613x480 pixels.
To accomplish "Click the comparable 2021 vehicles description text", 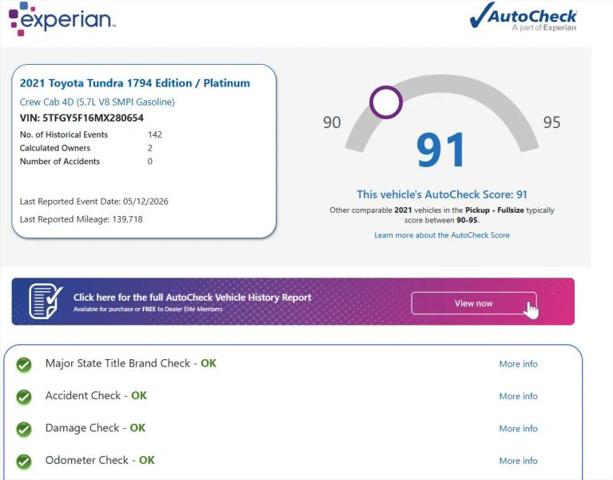I will pyautogui.click(x=442, y=215).
